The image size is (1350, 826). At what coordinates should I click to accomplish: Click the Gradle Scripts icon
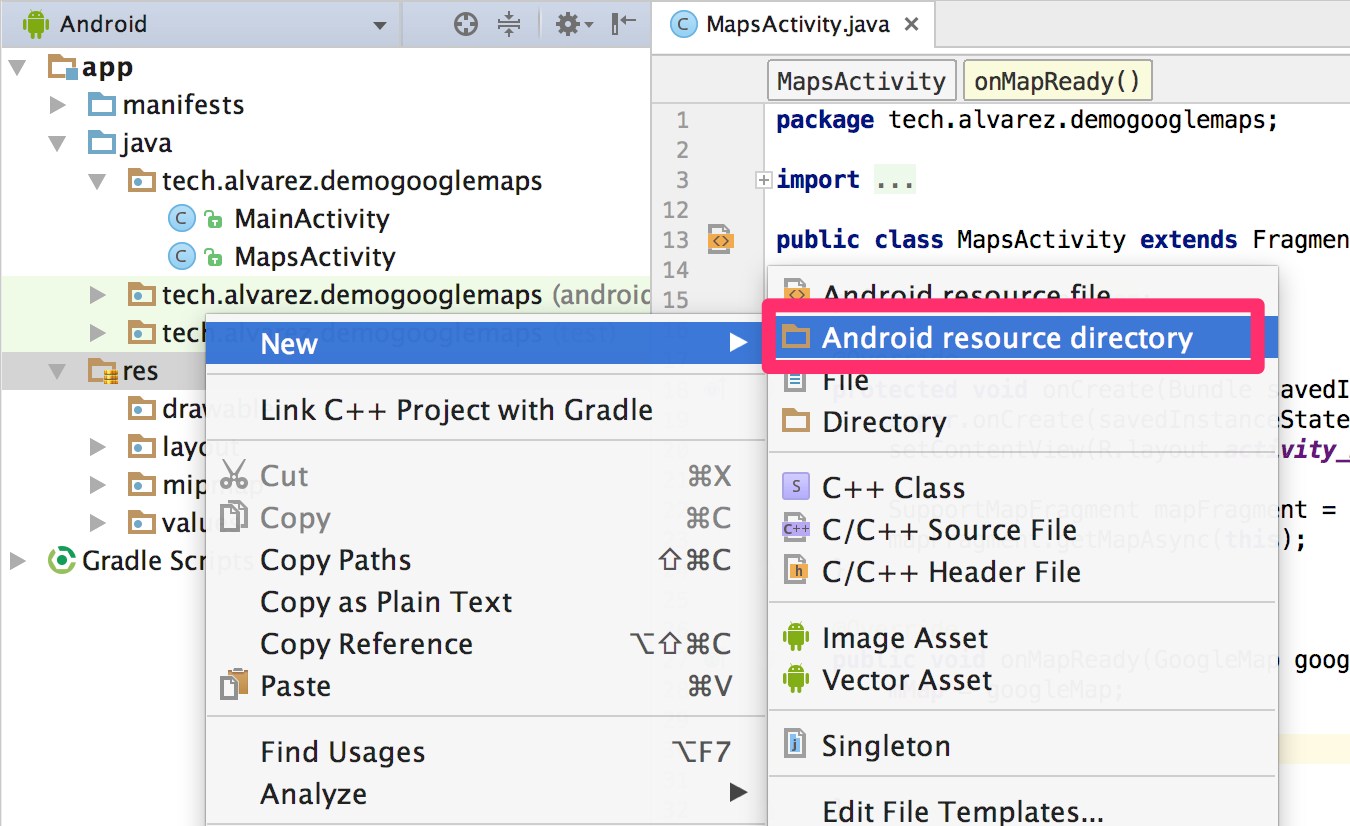click(62, 561)
